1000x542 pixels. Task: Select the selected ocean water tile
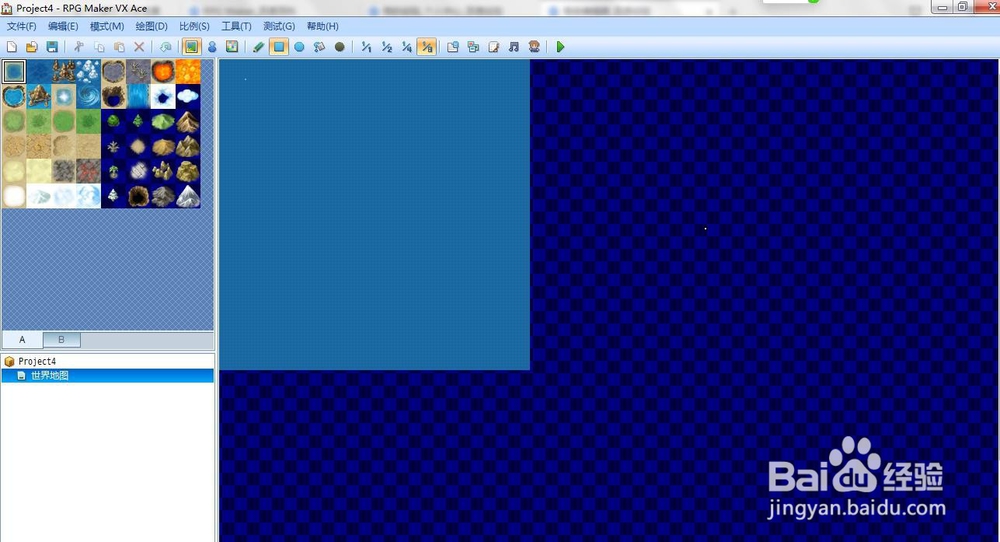(x=14, y=71)
